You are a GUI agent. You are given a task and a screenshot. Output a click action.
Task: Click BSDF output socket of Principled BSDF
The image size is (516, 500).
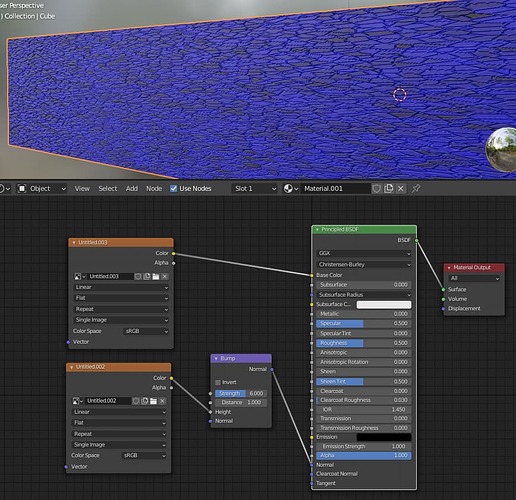point(416,240)
